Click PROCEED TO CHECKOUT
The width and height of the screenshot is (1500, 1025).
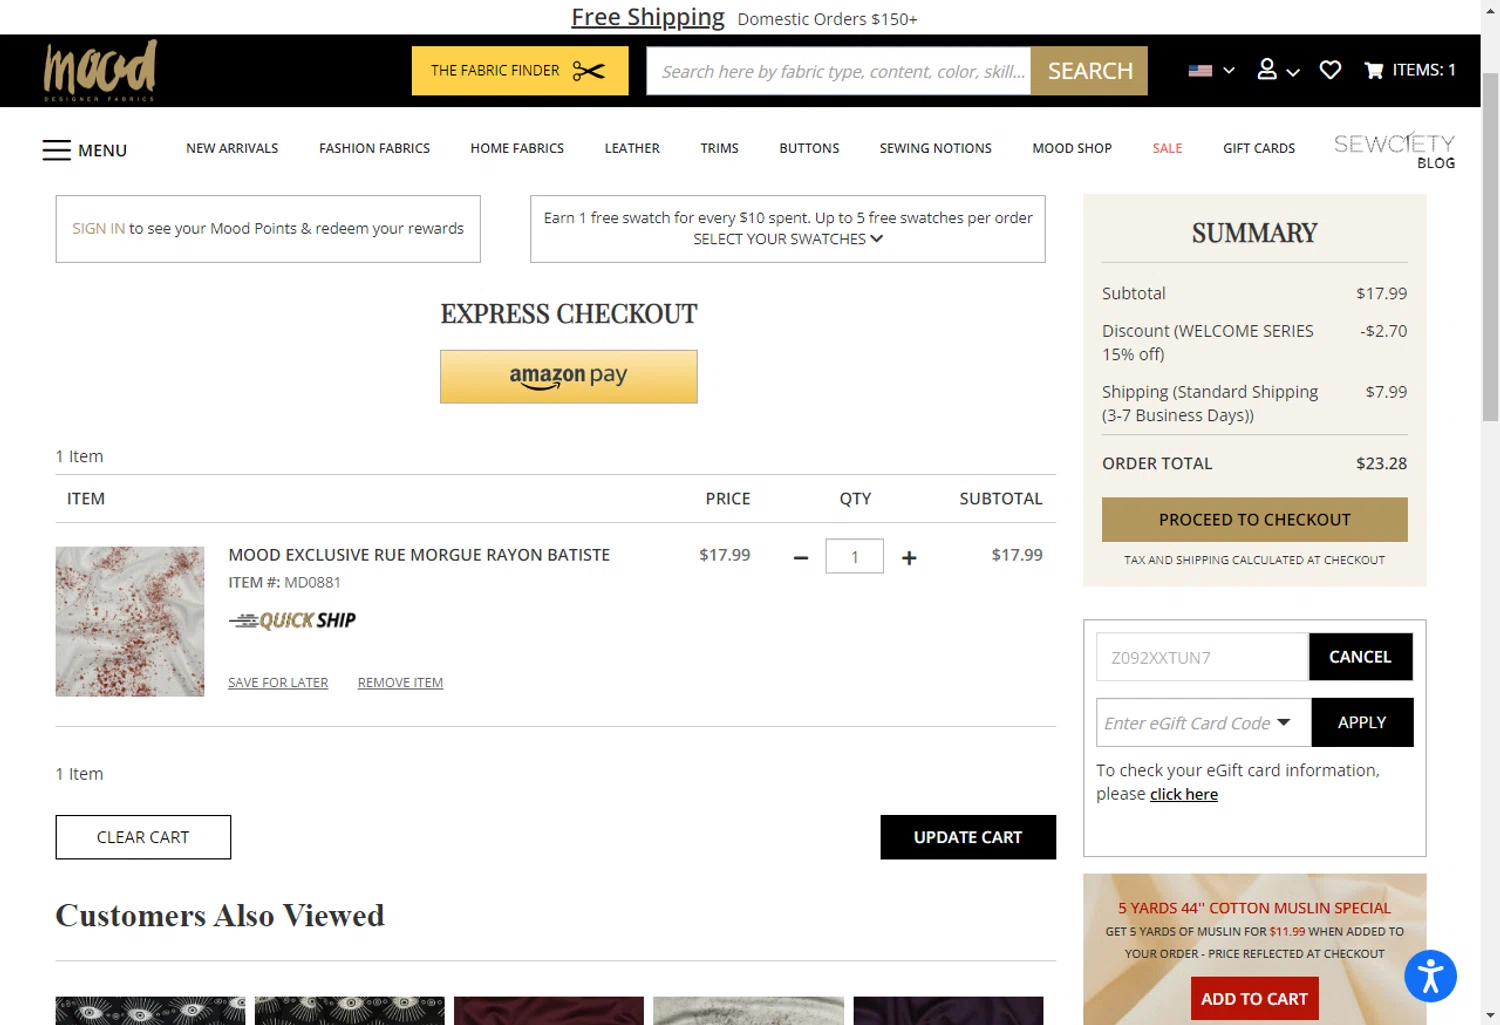(x=1254, y=520)
